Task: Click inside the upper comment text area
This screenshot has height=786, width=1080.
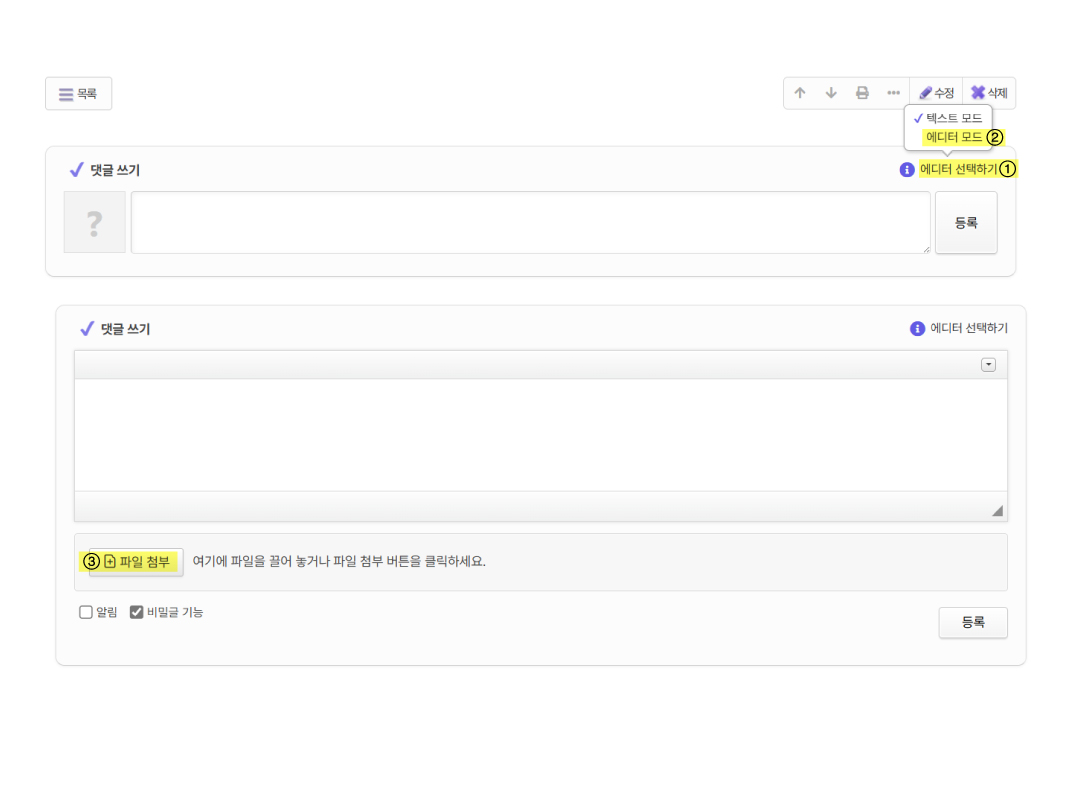Action: pos(530,223)
